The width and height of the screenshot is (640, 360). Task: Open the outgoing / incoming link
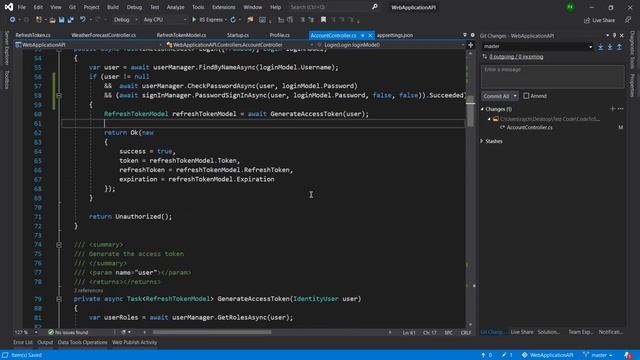point(516,57)
